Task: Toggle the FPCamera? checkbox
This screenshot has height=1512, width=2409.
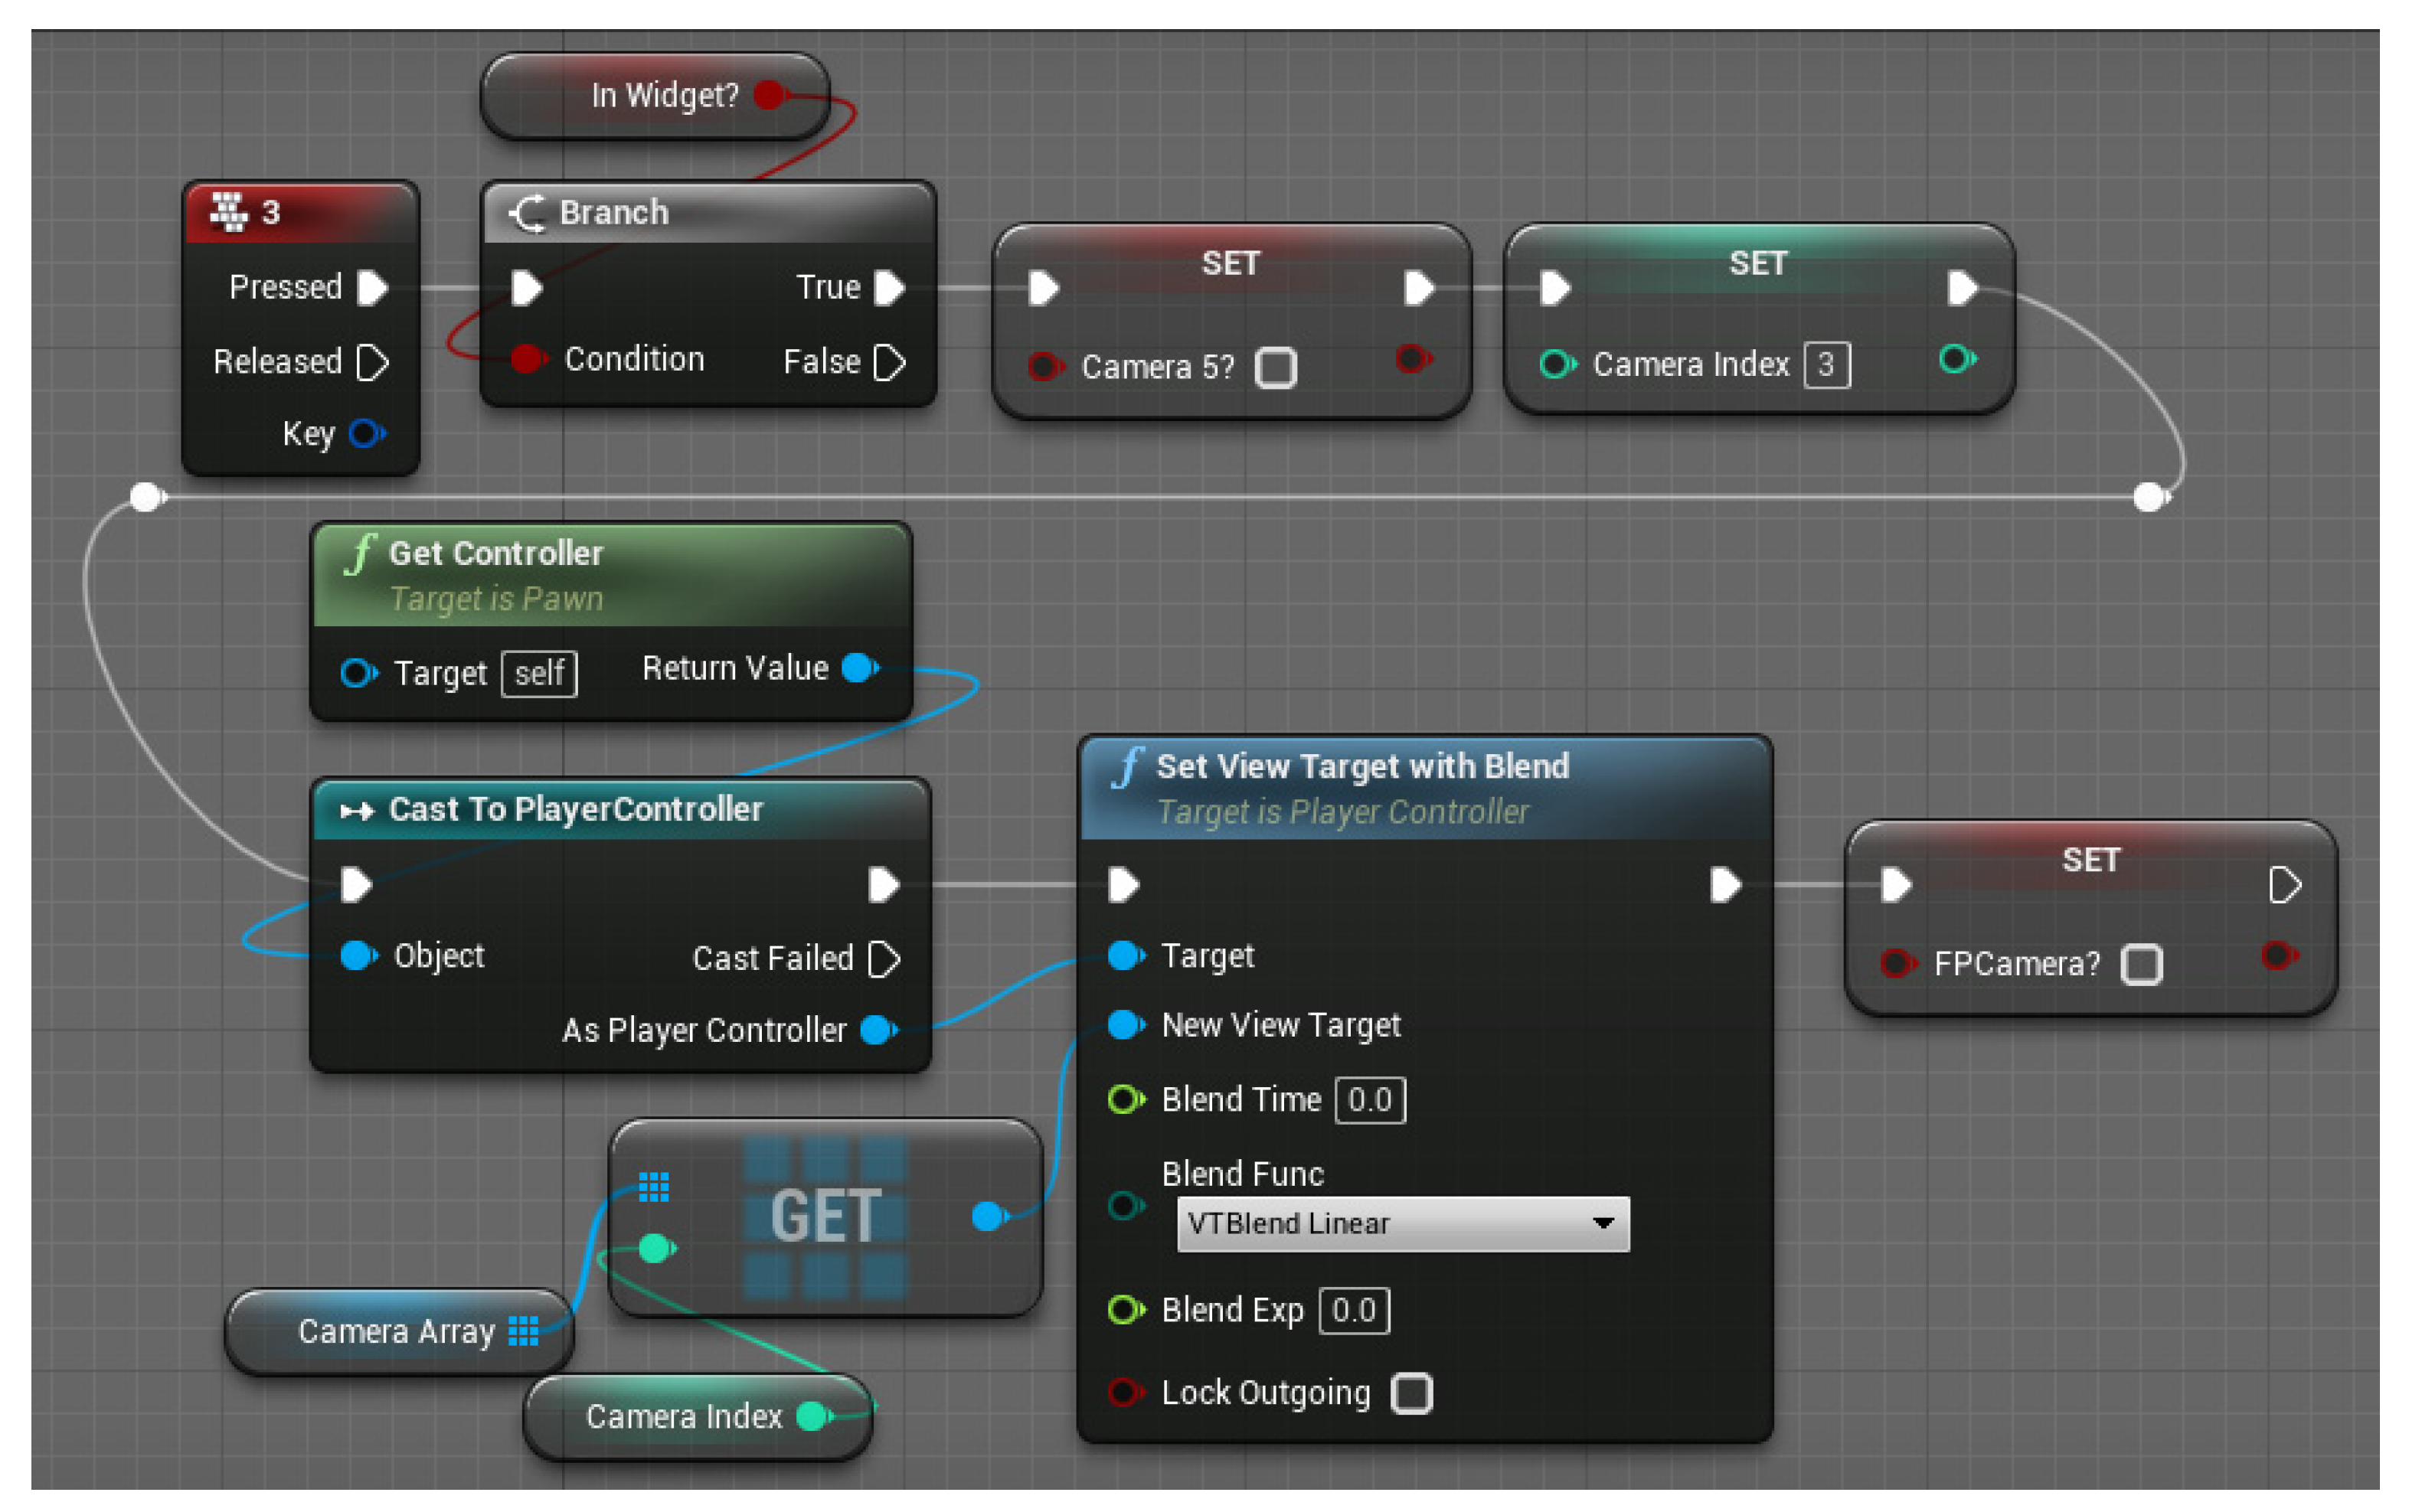Action: pyautogui.click(x=2141, y=965)
